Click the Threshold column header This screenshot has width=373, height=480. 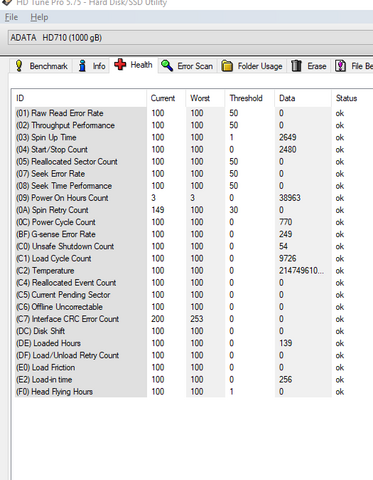pos(250,98)
